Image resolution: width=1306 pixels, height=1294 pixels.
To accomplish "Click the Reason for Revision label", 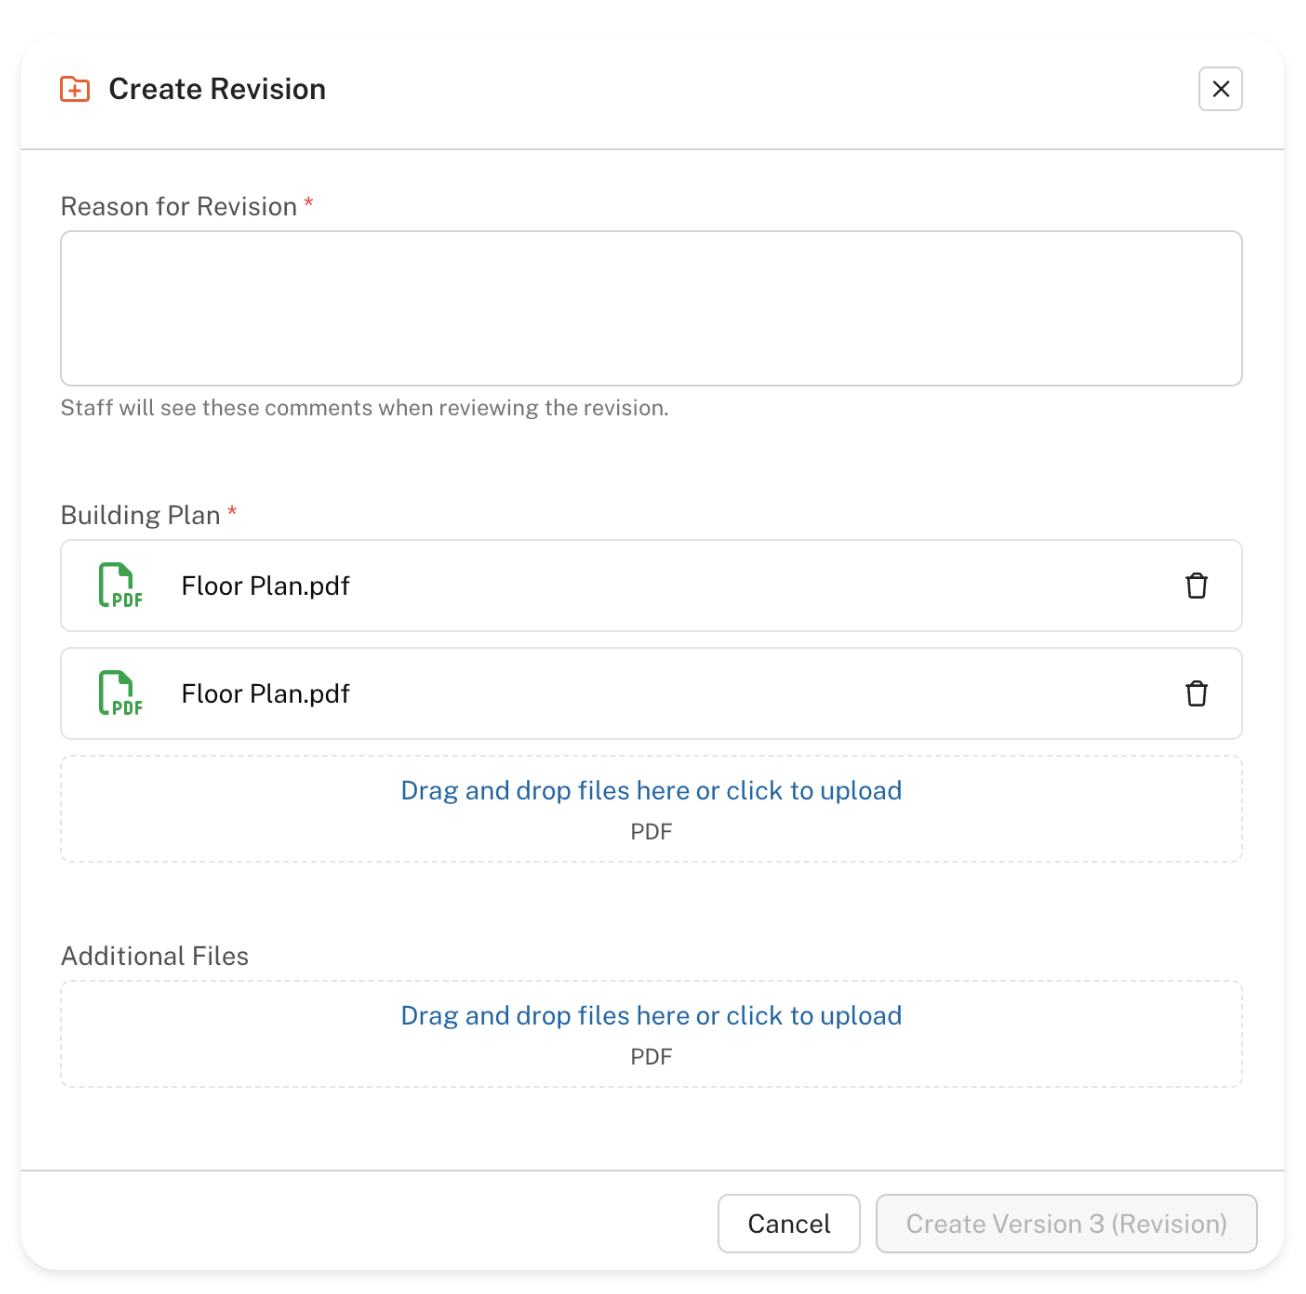I will (x=179, y=207).
